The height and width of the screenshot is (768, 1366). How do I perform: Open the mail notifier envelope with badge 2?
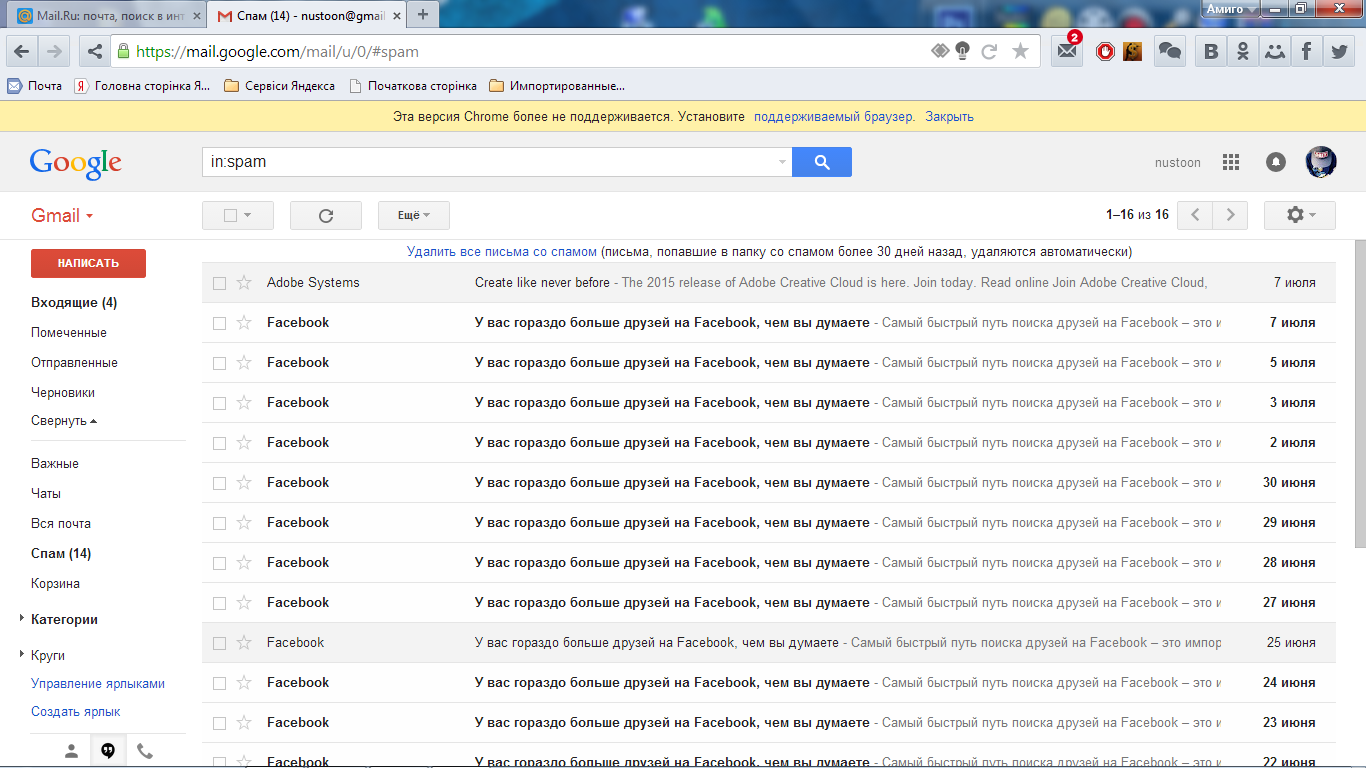[1068, 51]
